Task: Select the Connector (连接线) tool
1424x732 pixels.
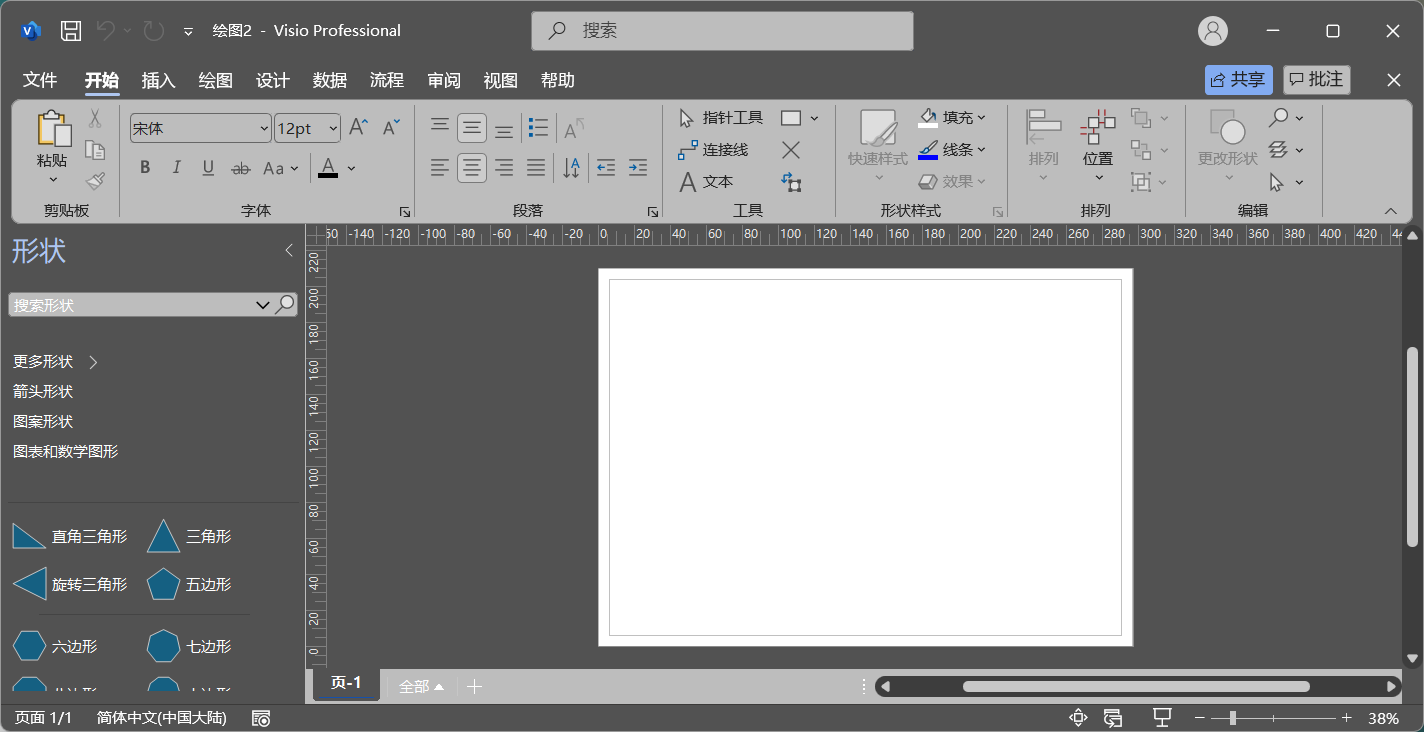Action: (x=713, y=150)
